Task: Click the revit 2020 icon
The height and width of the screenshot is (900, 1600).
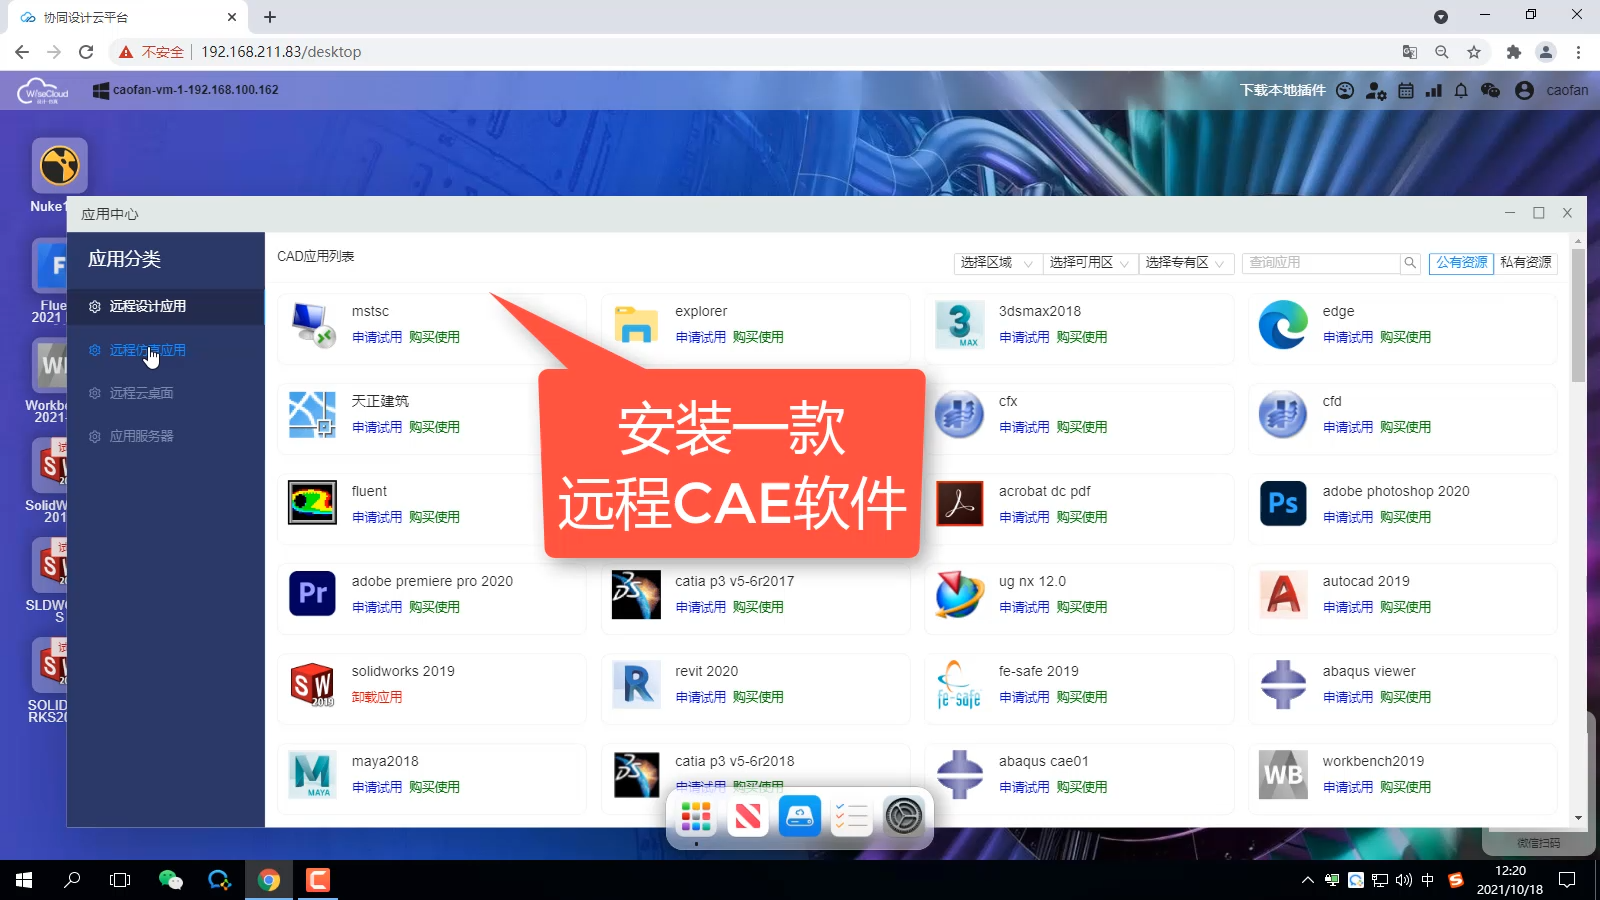Action: (636, 685)
